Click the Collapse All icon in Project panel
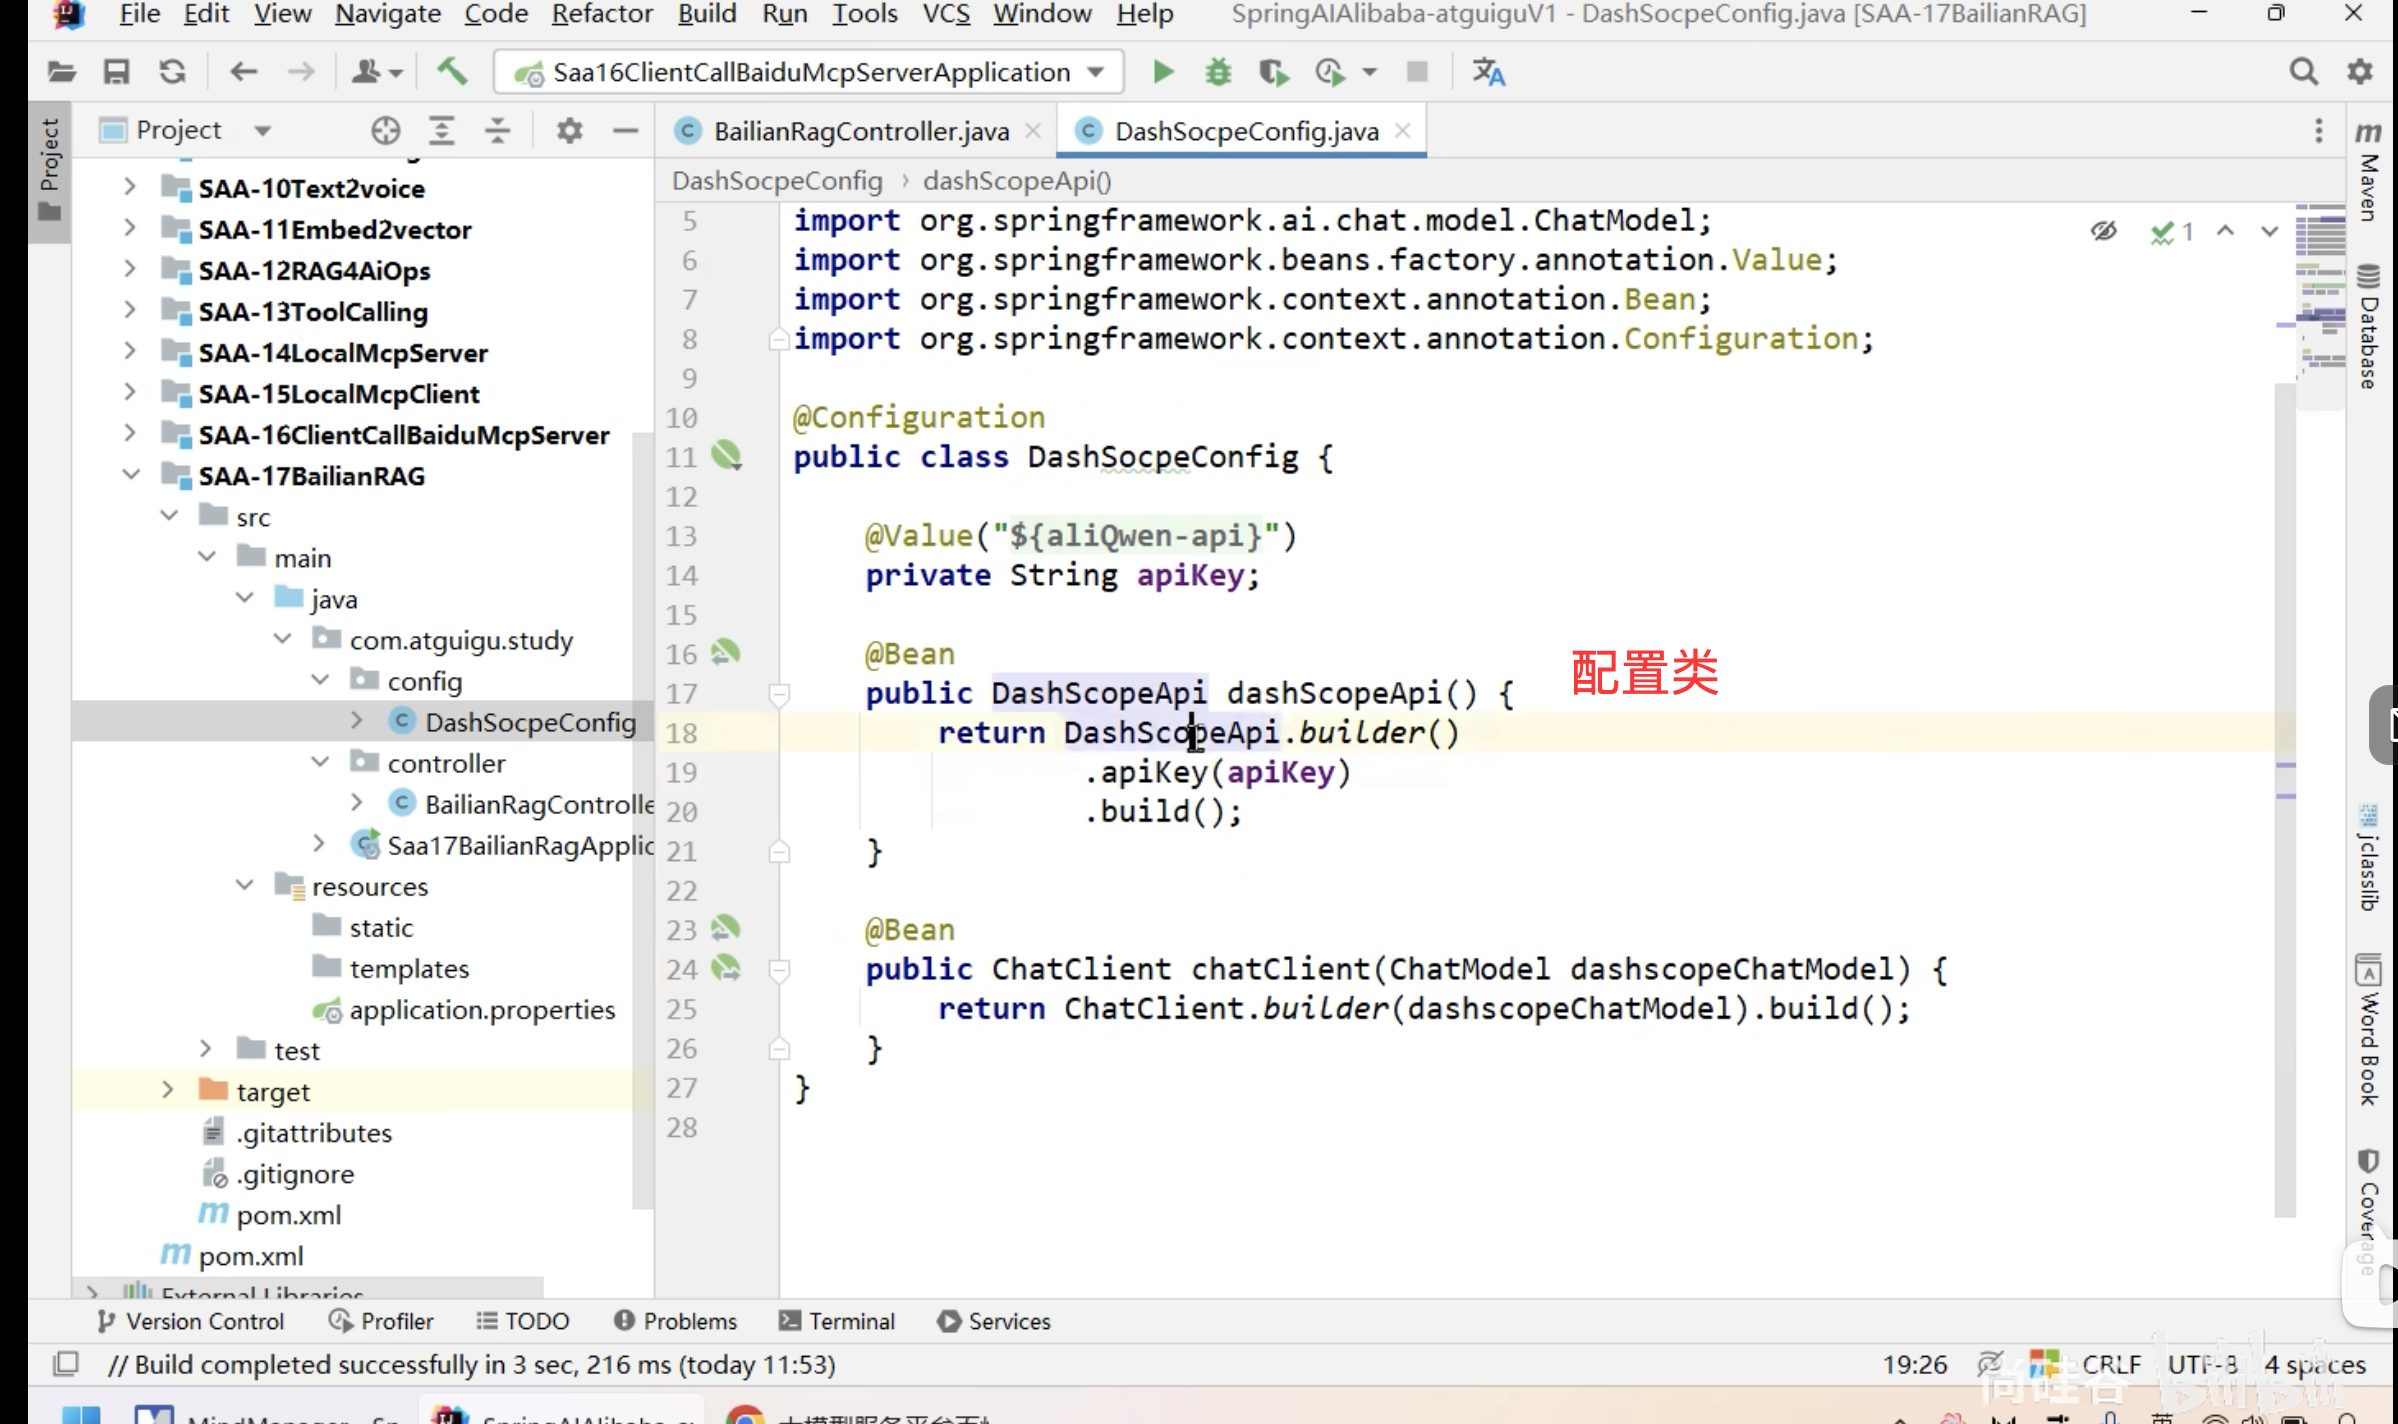This screenshot has height=1424, width=2398. coord(497,130)
